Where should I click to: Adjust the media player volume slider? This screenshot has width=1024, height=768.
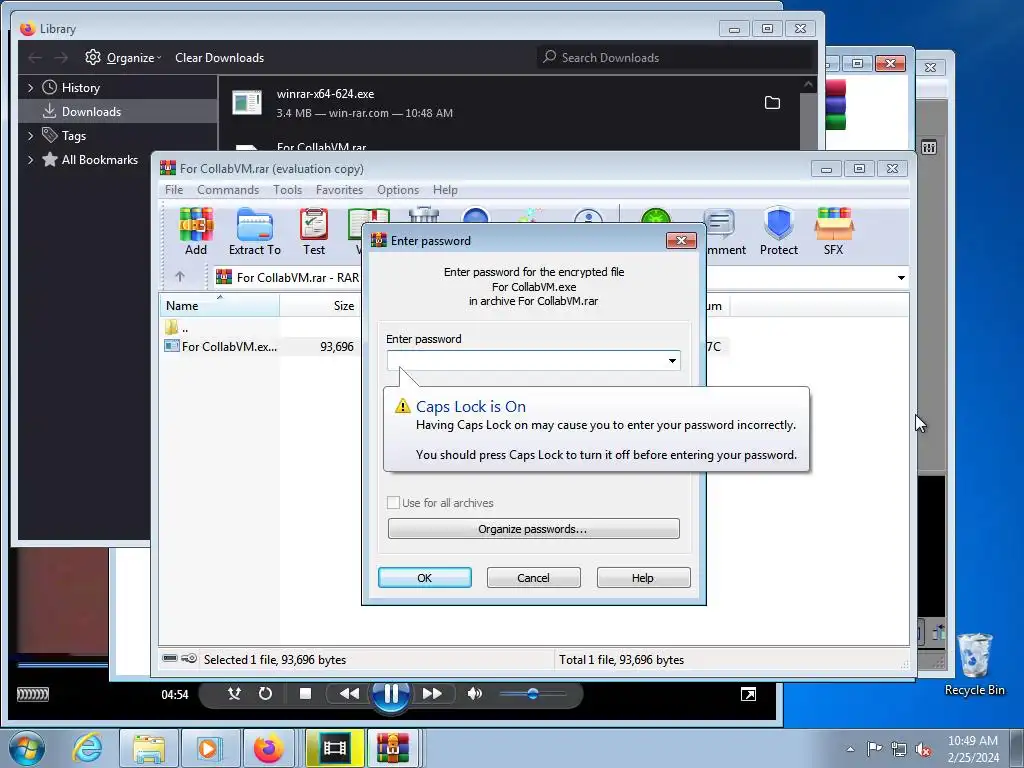tap(532, 694)
